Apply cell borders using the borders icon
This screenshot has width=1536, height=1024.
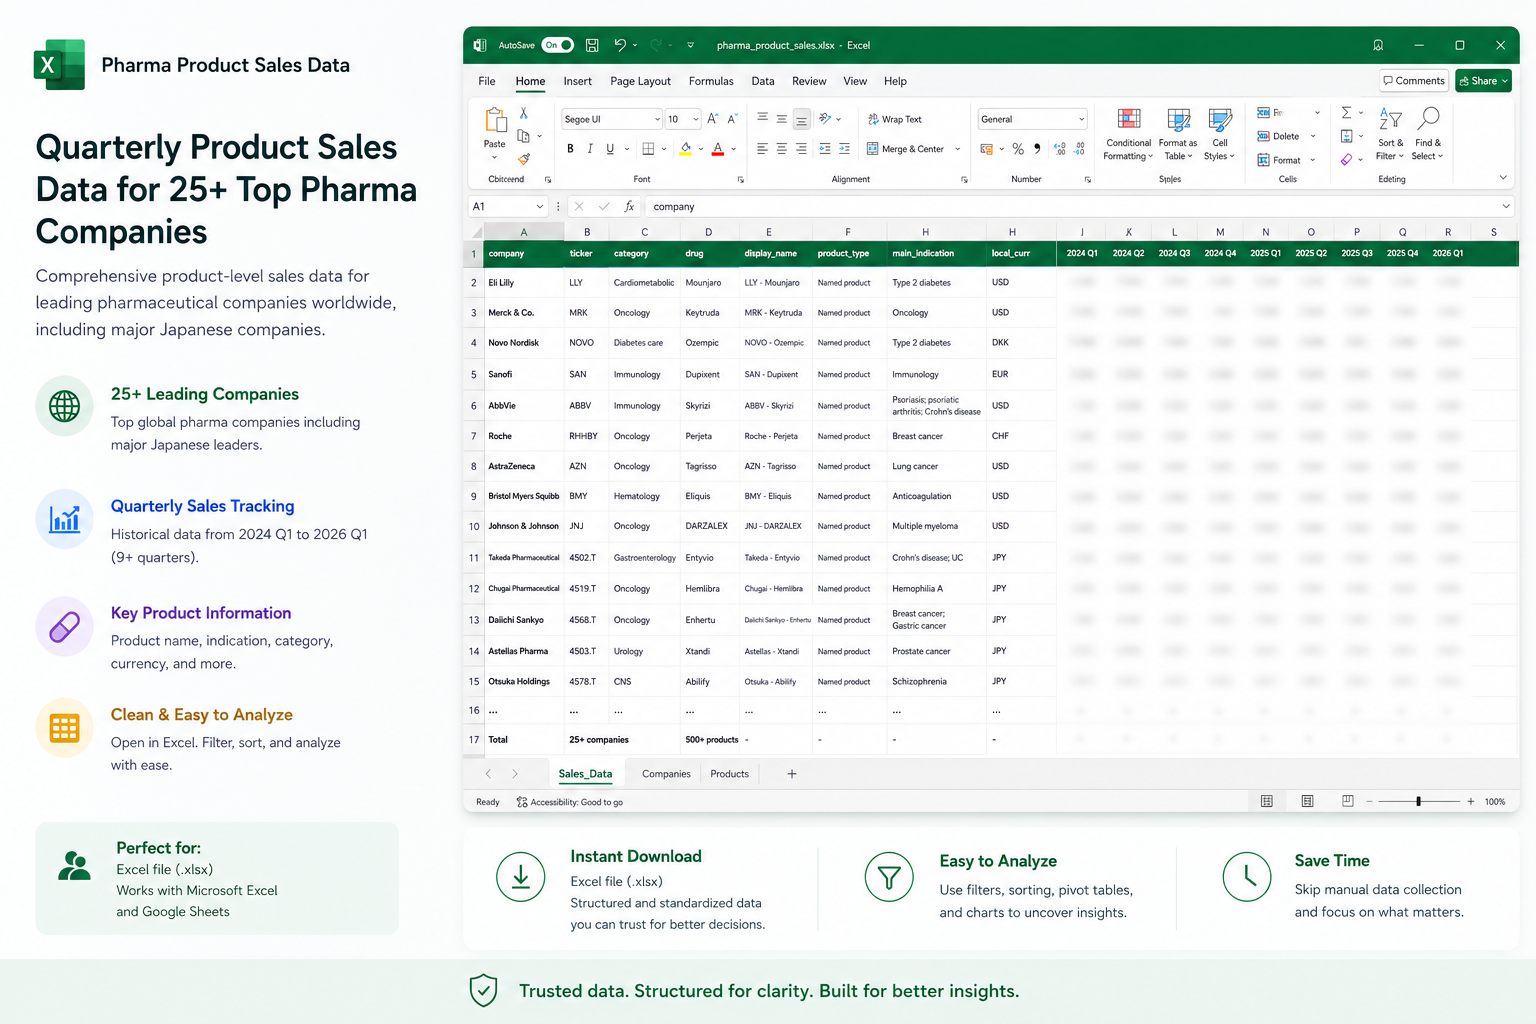pos(648,149)
